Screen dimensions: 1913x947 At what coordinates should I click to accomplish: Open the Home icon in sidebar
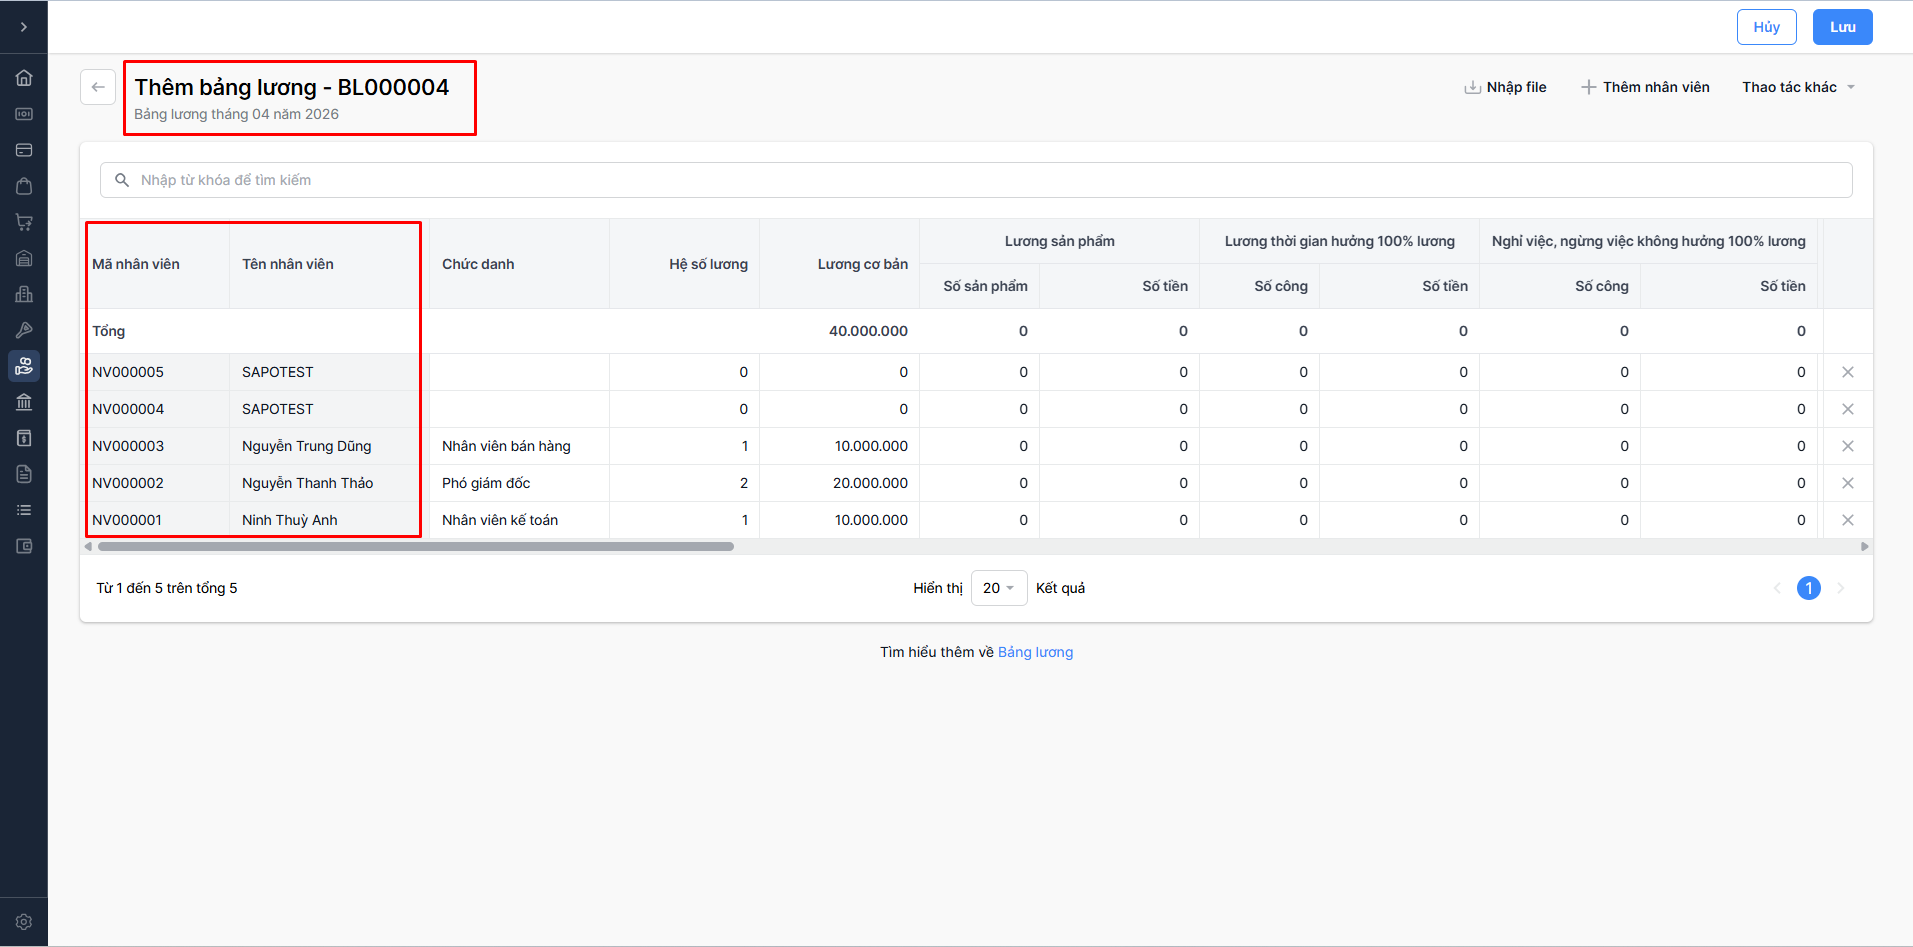[x=24, y=78]
